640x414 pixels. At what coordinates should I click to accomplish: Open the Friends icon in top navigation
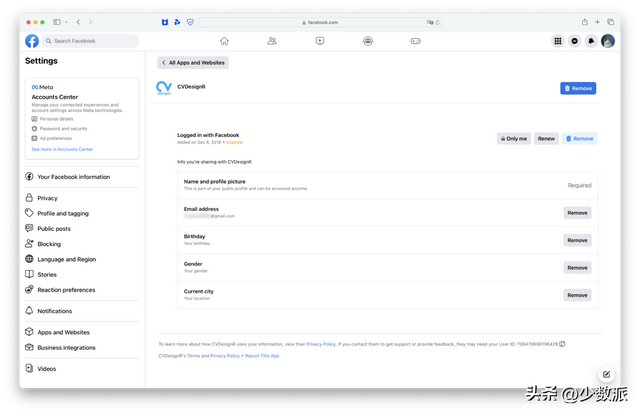tap(272, 41)
